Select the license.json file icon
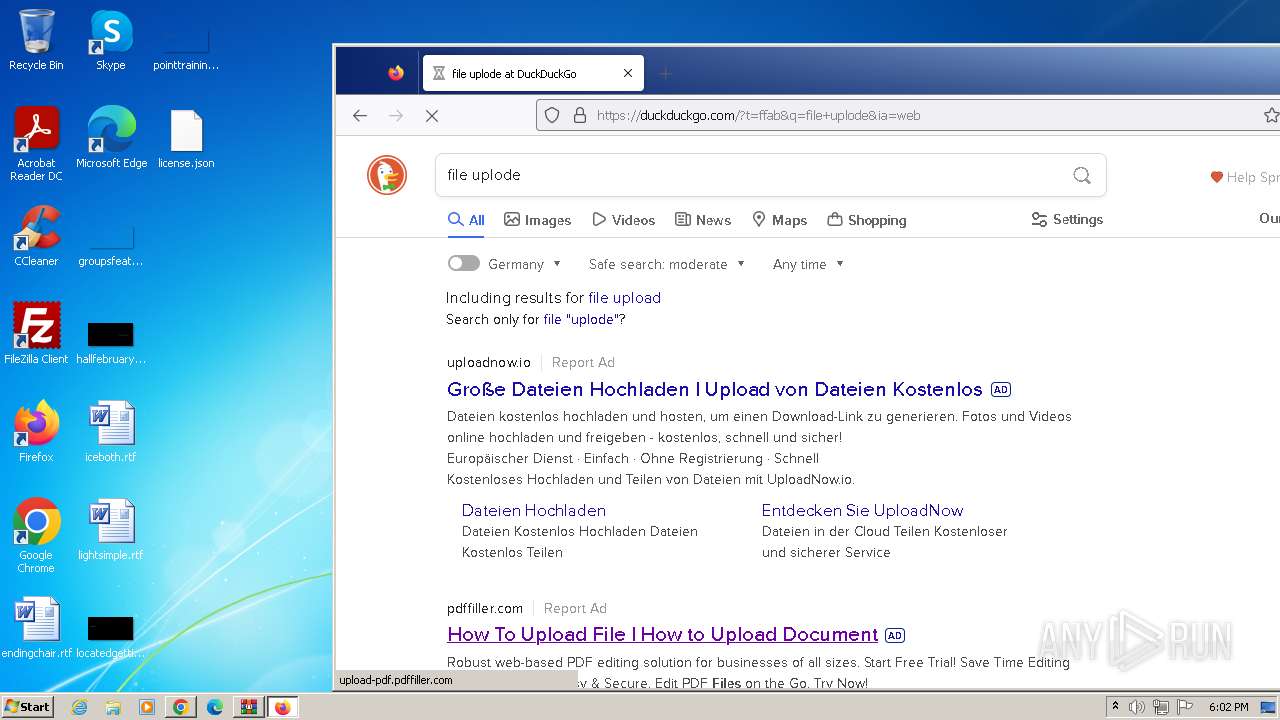 pyautogui.click(x=186, y=138)
